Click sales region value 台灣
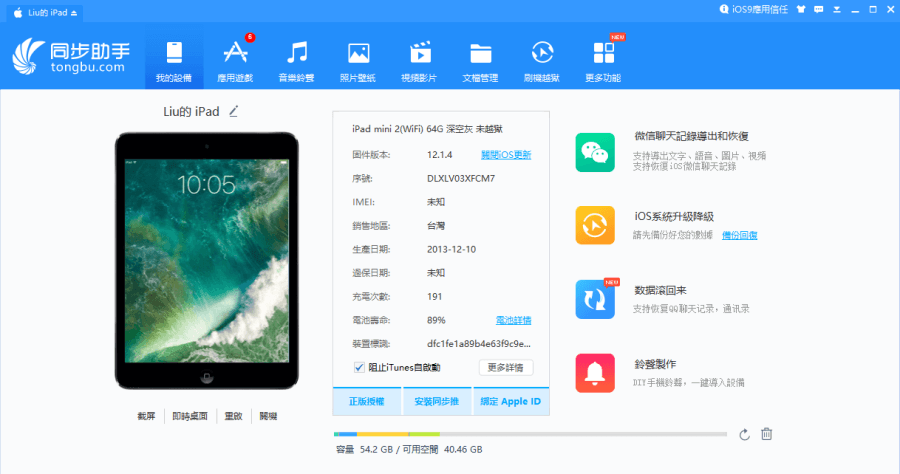900x474 pixels. [x=436, y=226]
